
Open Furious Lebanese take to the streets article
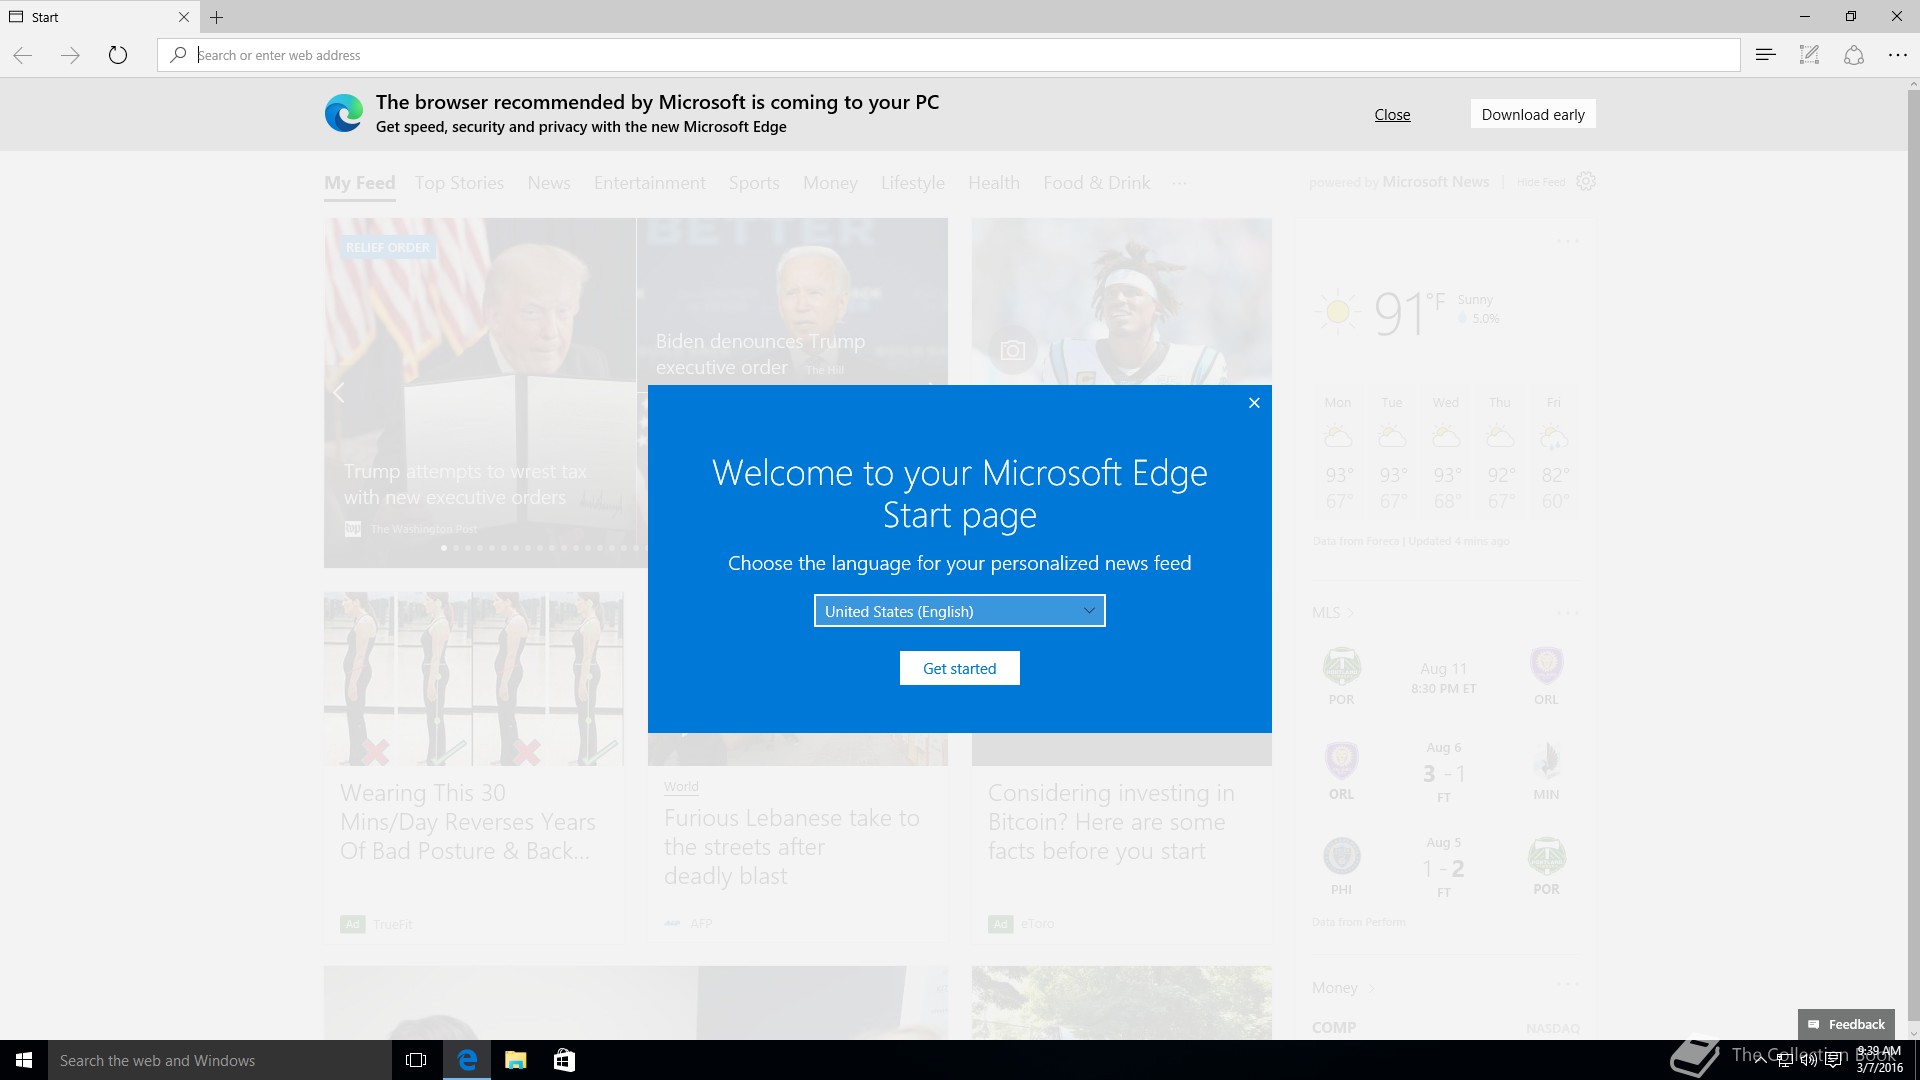coord(792,847)
